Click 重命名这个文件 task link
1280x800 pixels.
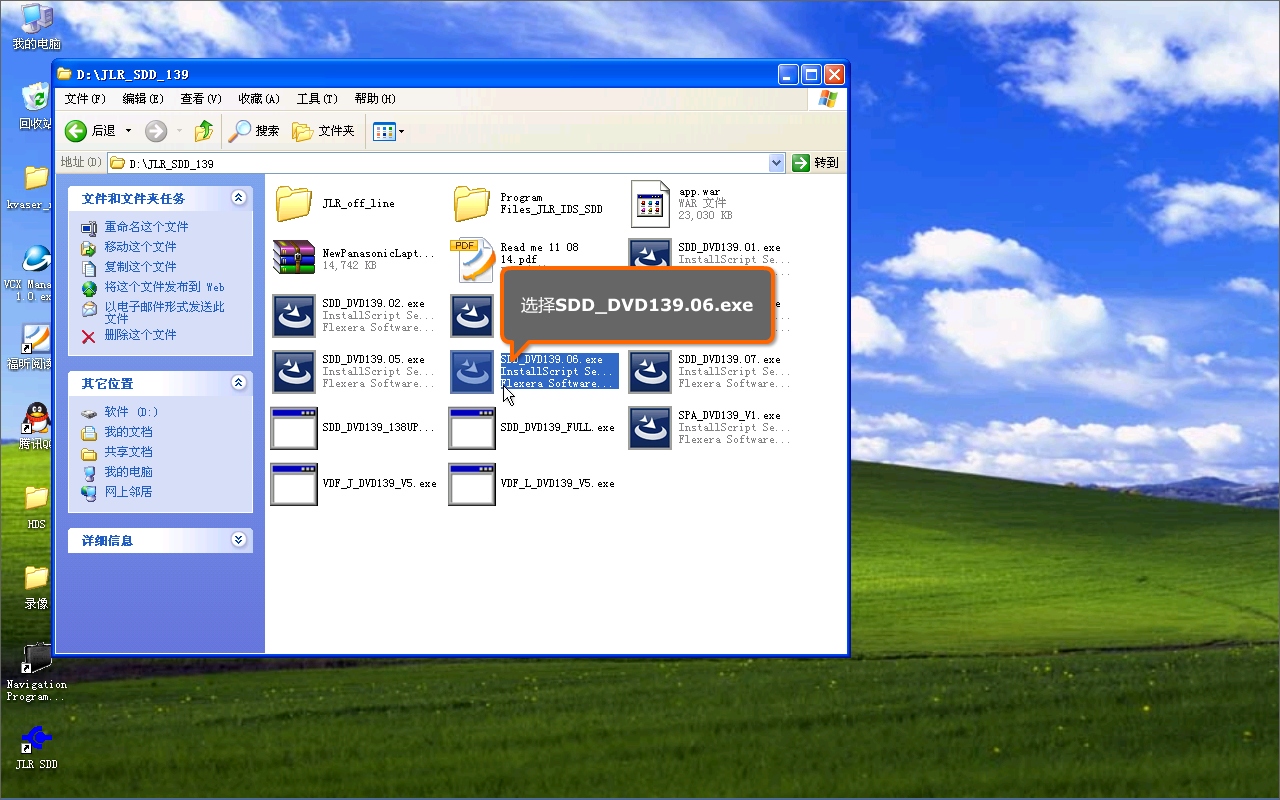146,227
